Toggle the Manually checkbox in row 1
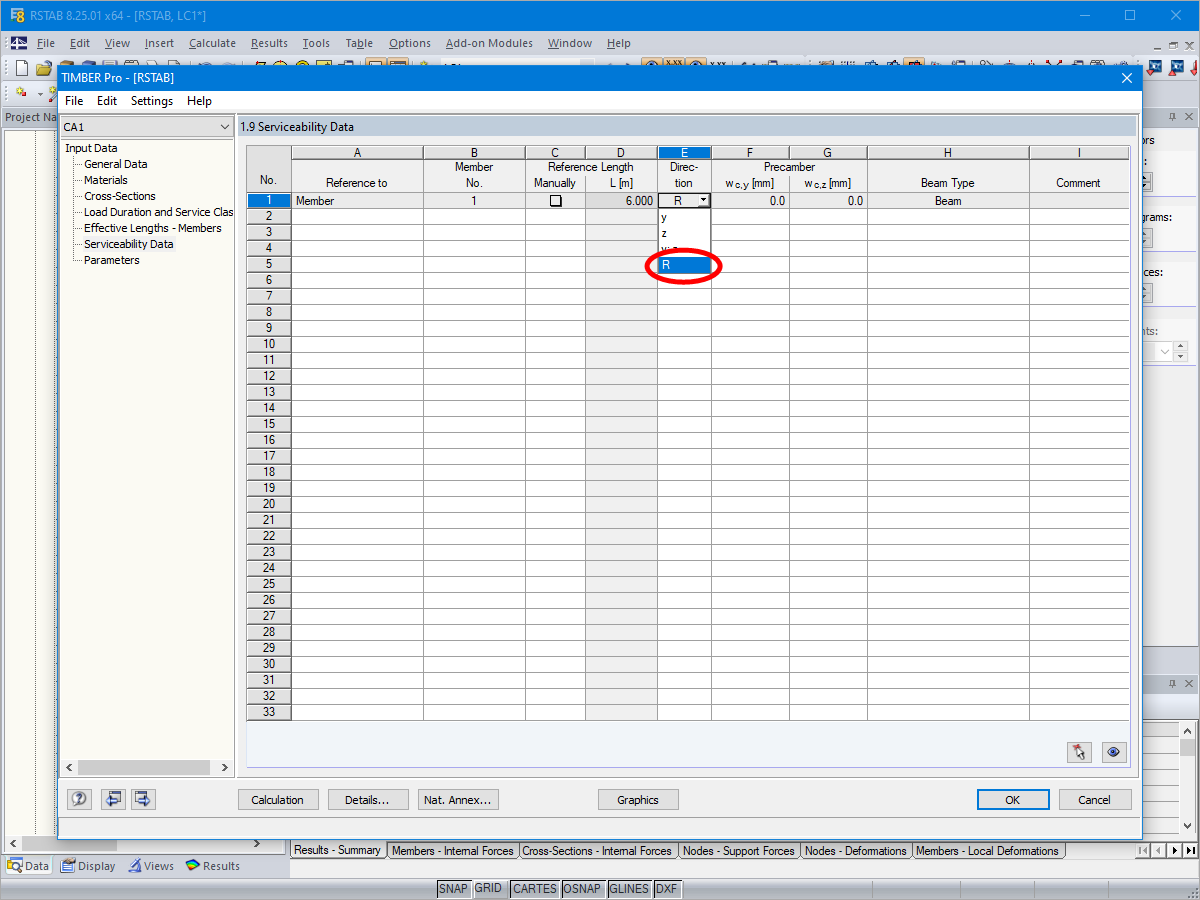The height and width of the screenshot is (900, 1200). click(555, 201)
